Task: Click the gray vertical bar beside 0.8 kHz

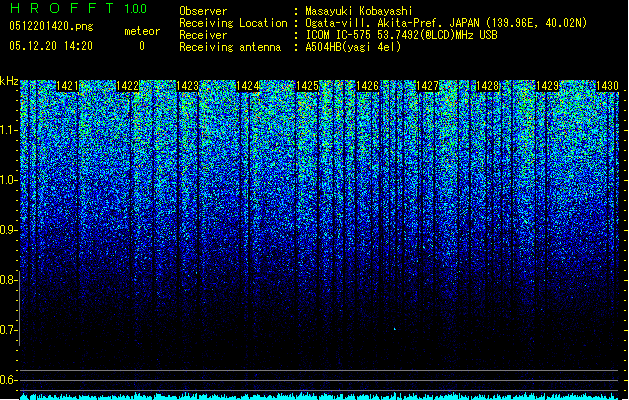Action: click(20, 308)
